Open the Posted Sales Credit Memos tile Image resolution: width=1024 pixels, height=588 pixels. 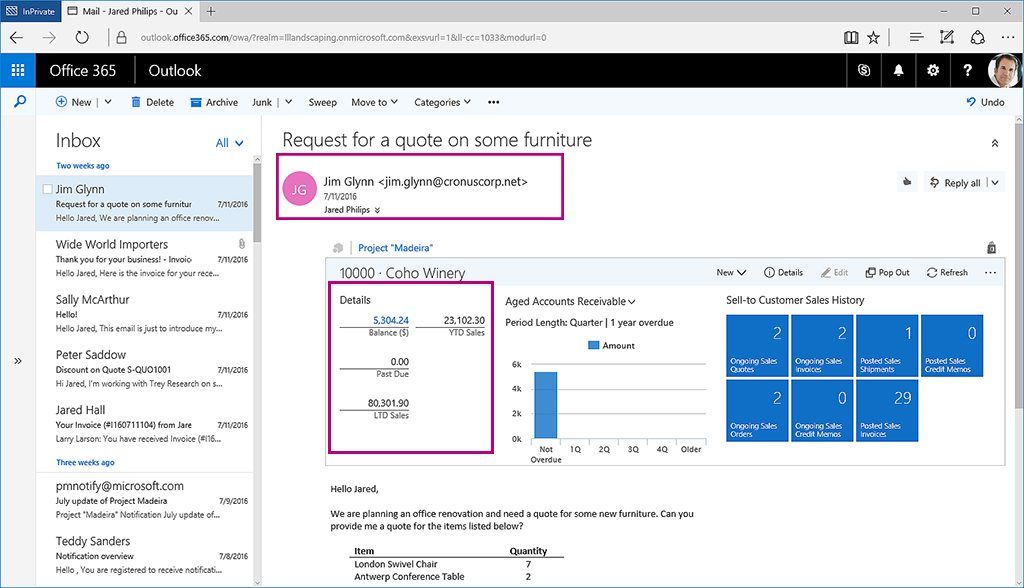coord(952,346)
